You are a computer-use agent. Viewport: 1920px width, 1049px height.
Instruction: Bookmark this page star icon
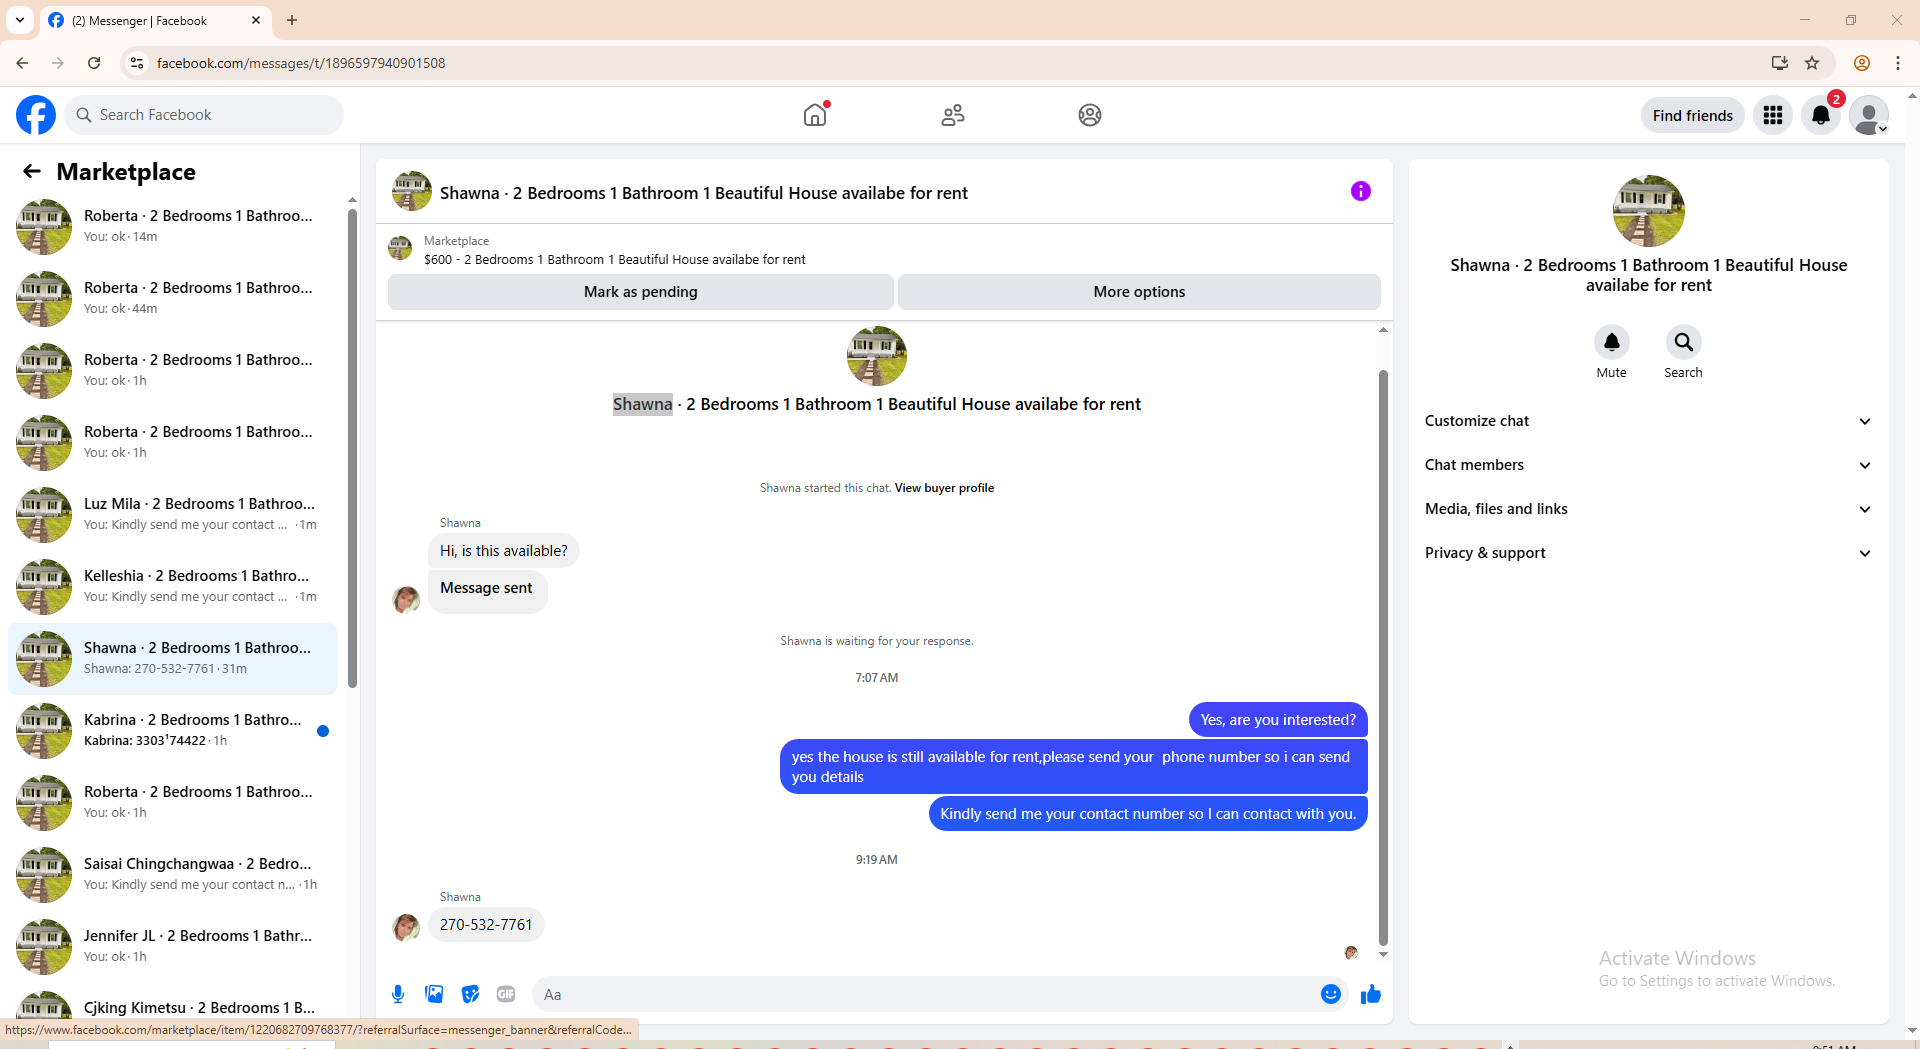point(1812,63)
